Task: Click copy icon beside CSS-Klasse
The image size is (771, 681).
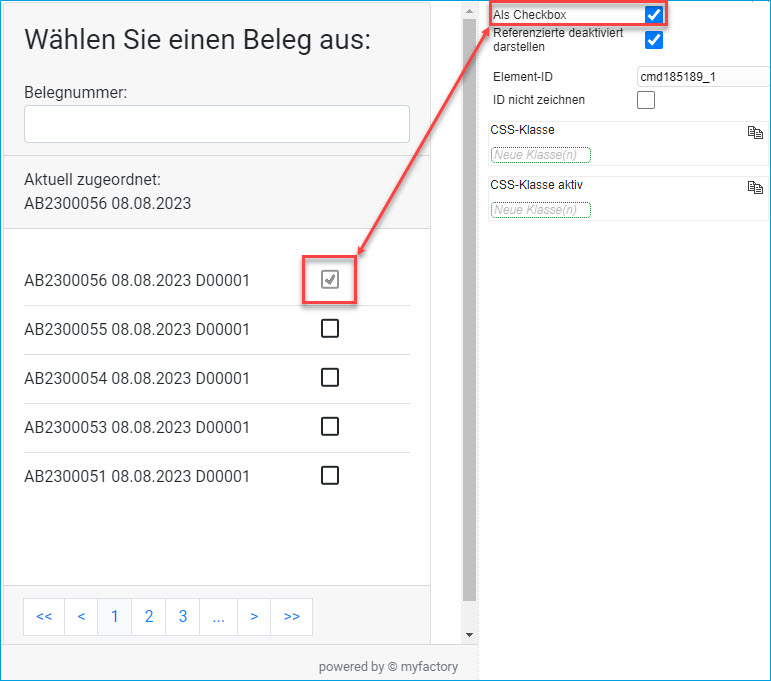Action: coord(755,132)
